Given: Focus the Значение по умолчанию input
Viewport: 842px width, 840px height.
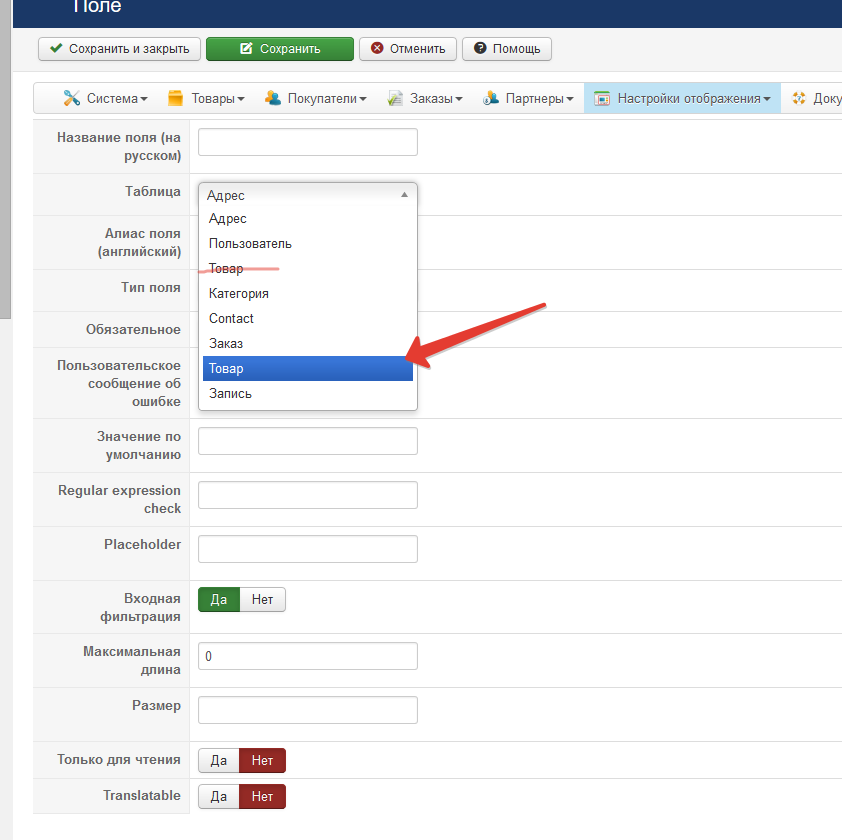Looking at the screenshot, I should pyautogui.click(x=308, y=441).
